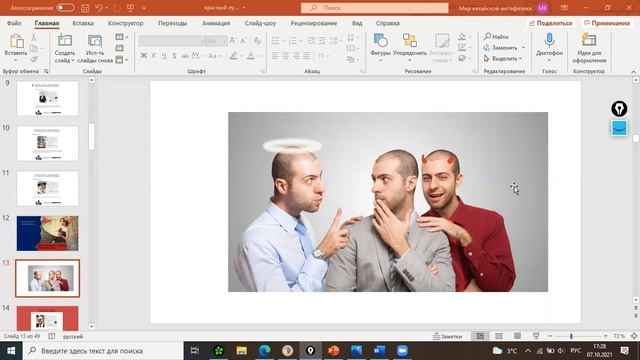The image size is (640, 360).
Task: Select slide 12 thumbnail
Action: point(47,233)
